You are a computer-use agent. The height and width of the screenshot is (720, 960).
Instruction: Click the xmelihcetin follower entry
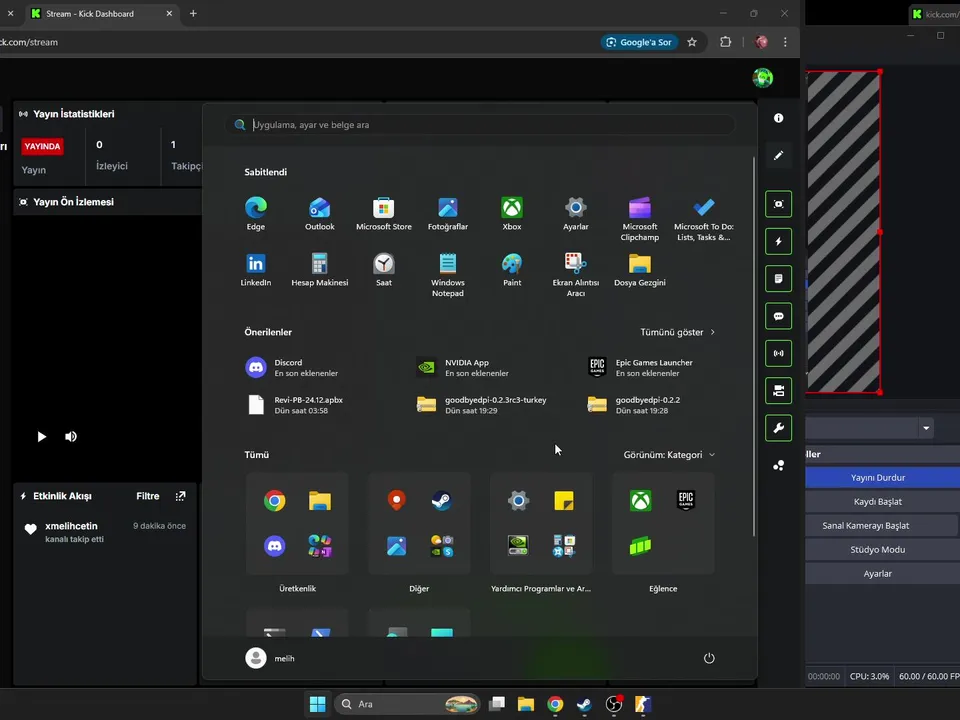[x=105, y=532]
